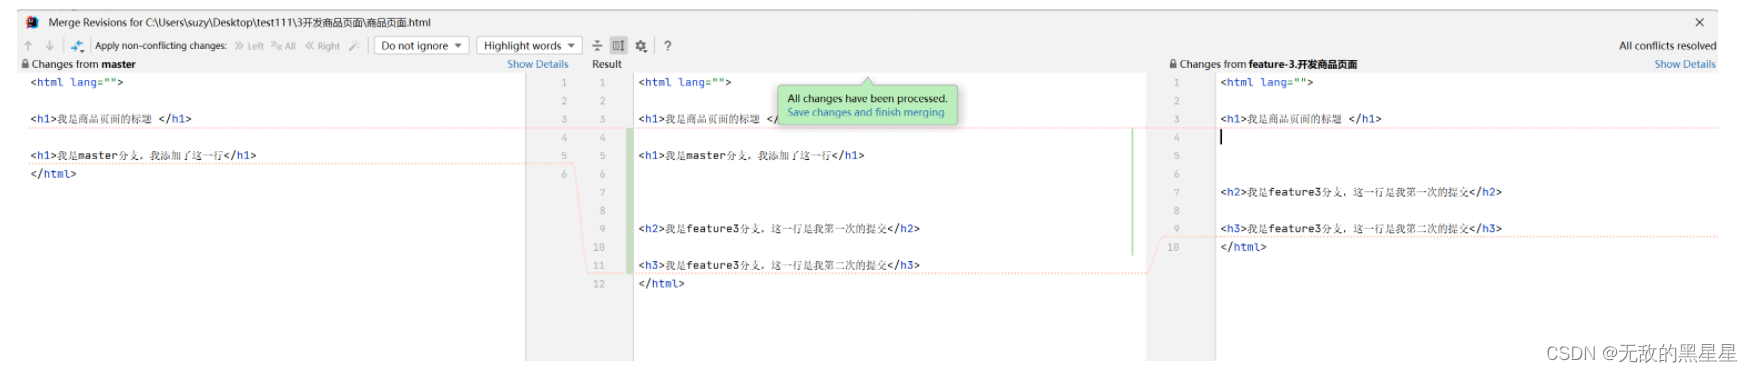Click the </html> line in left pane
The height and width of the screenshot is (372, 1753).
53,174
